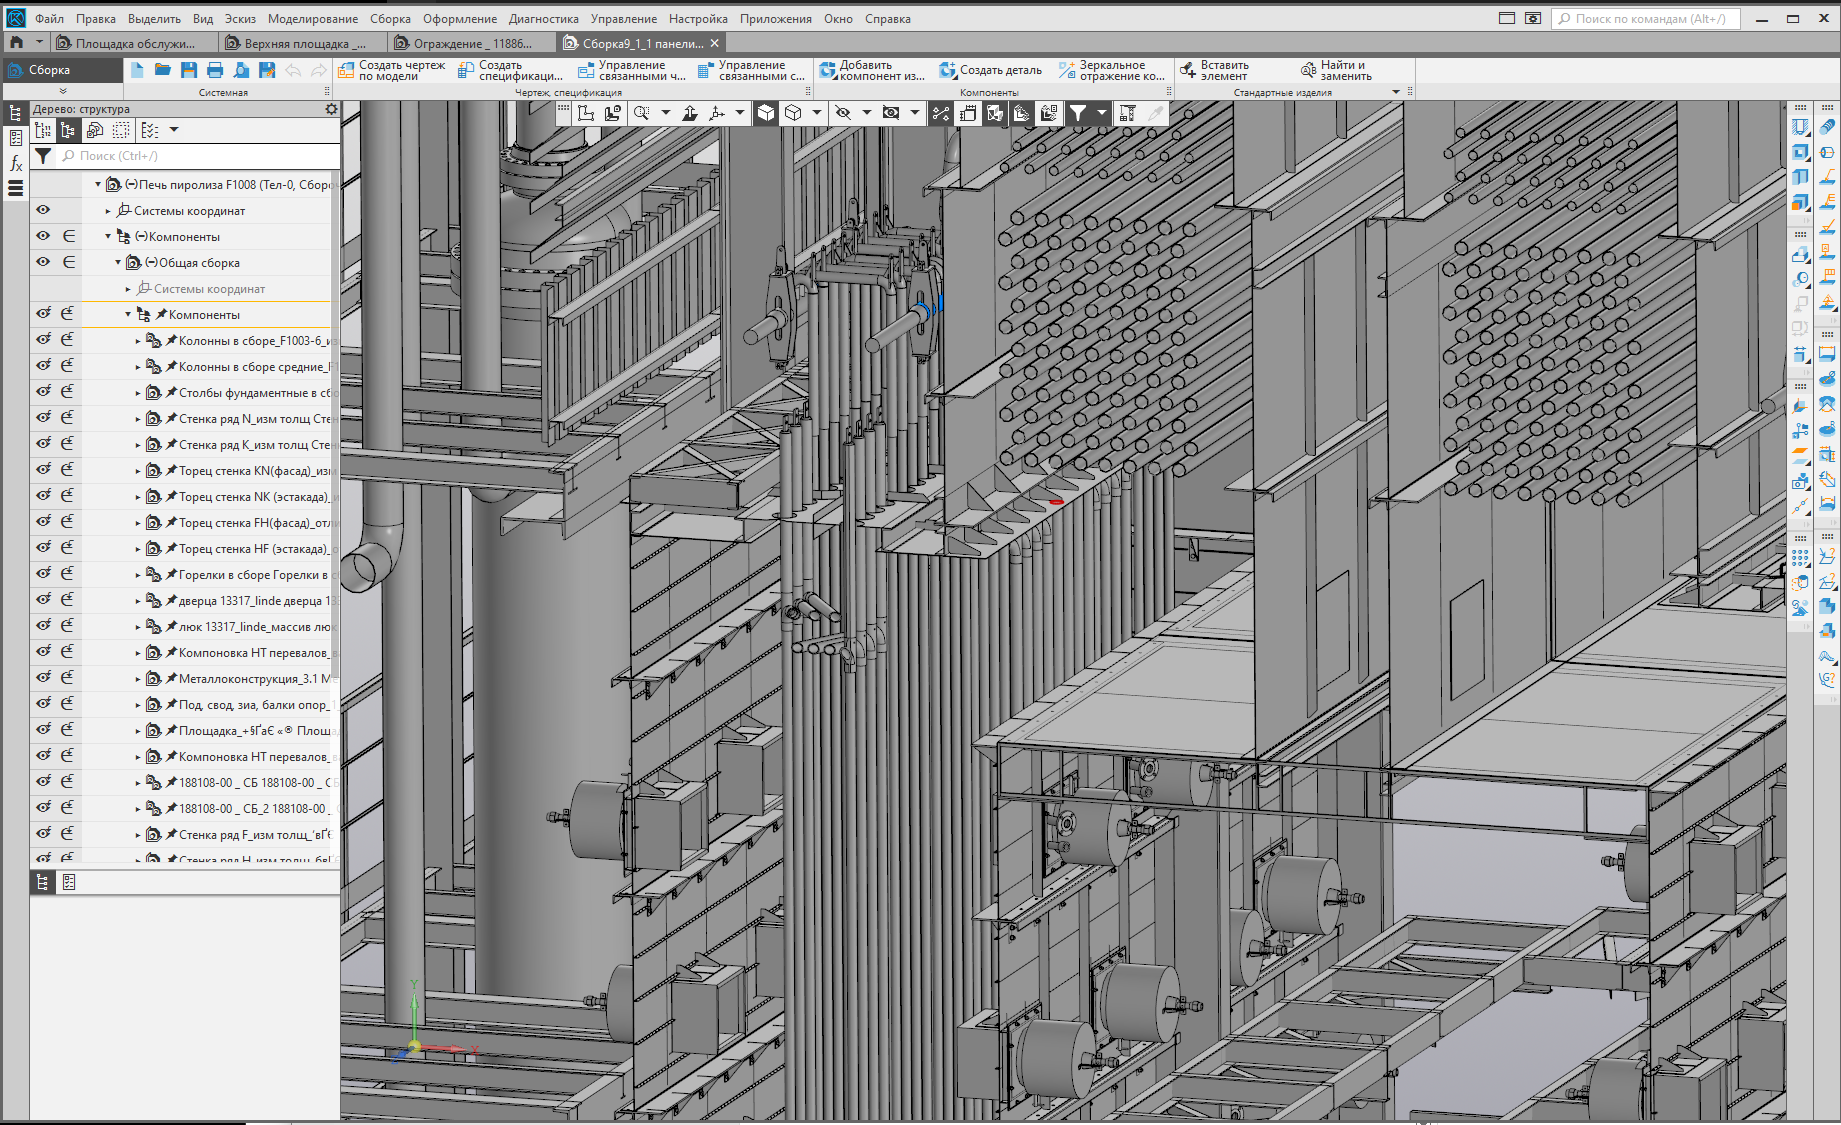This screenshot has height=1125, width=1841.
Task: Open the hide-elements eye dropdown arrow
Action: 866,113
